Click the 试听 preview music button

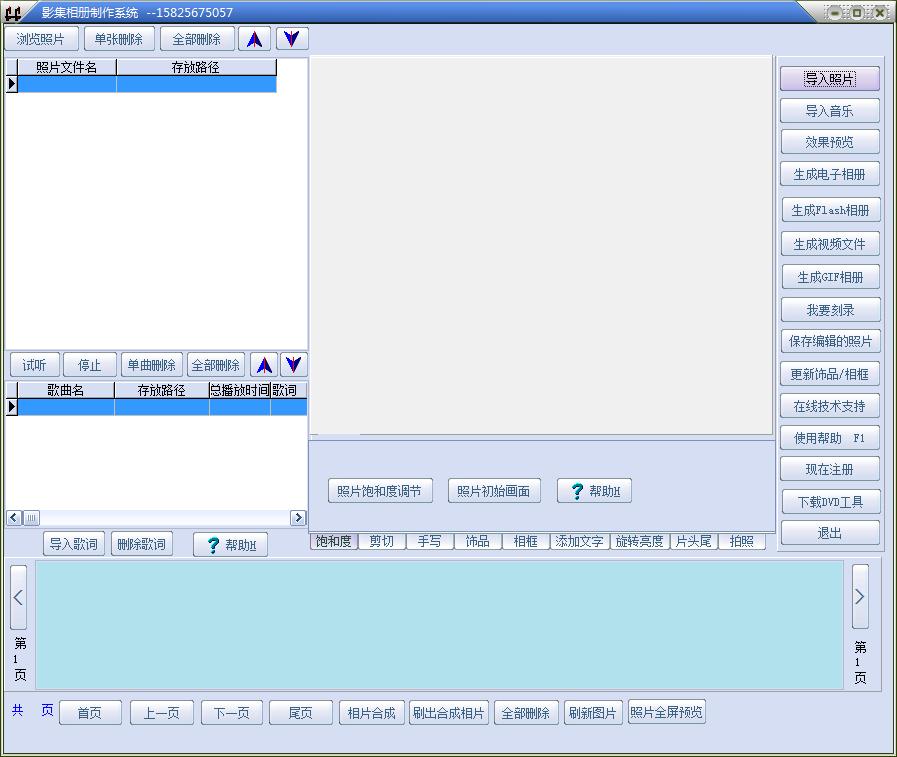click(x=34, y=364)
